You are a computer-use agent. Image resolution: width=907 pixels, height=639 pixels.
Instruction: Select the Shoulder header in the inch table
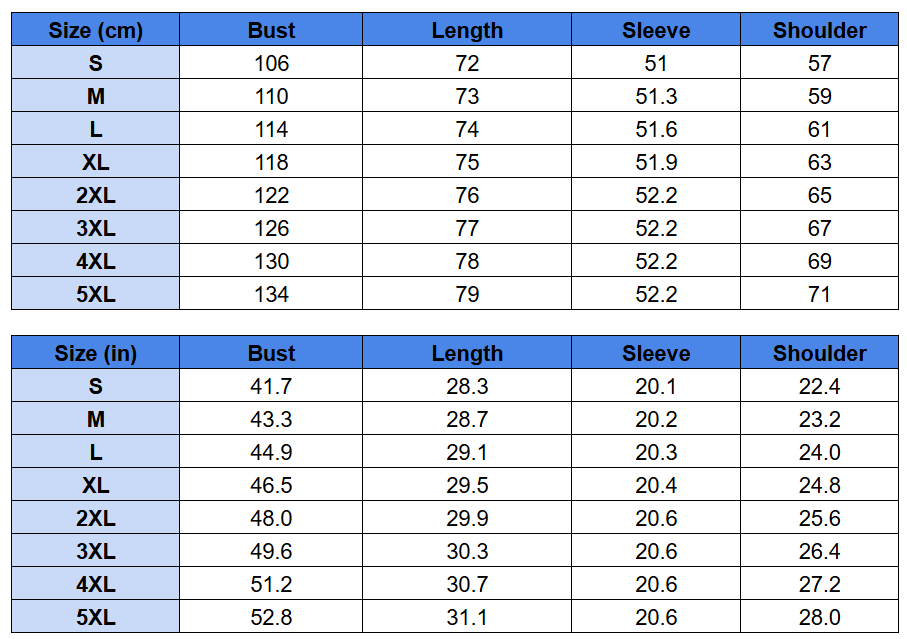tap(819, 353)
